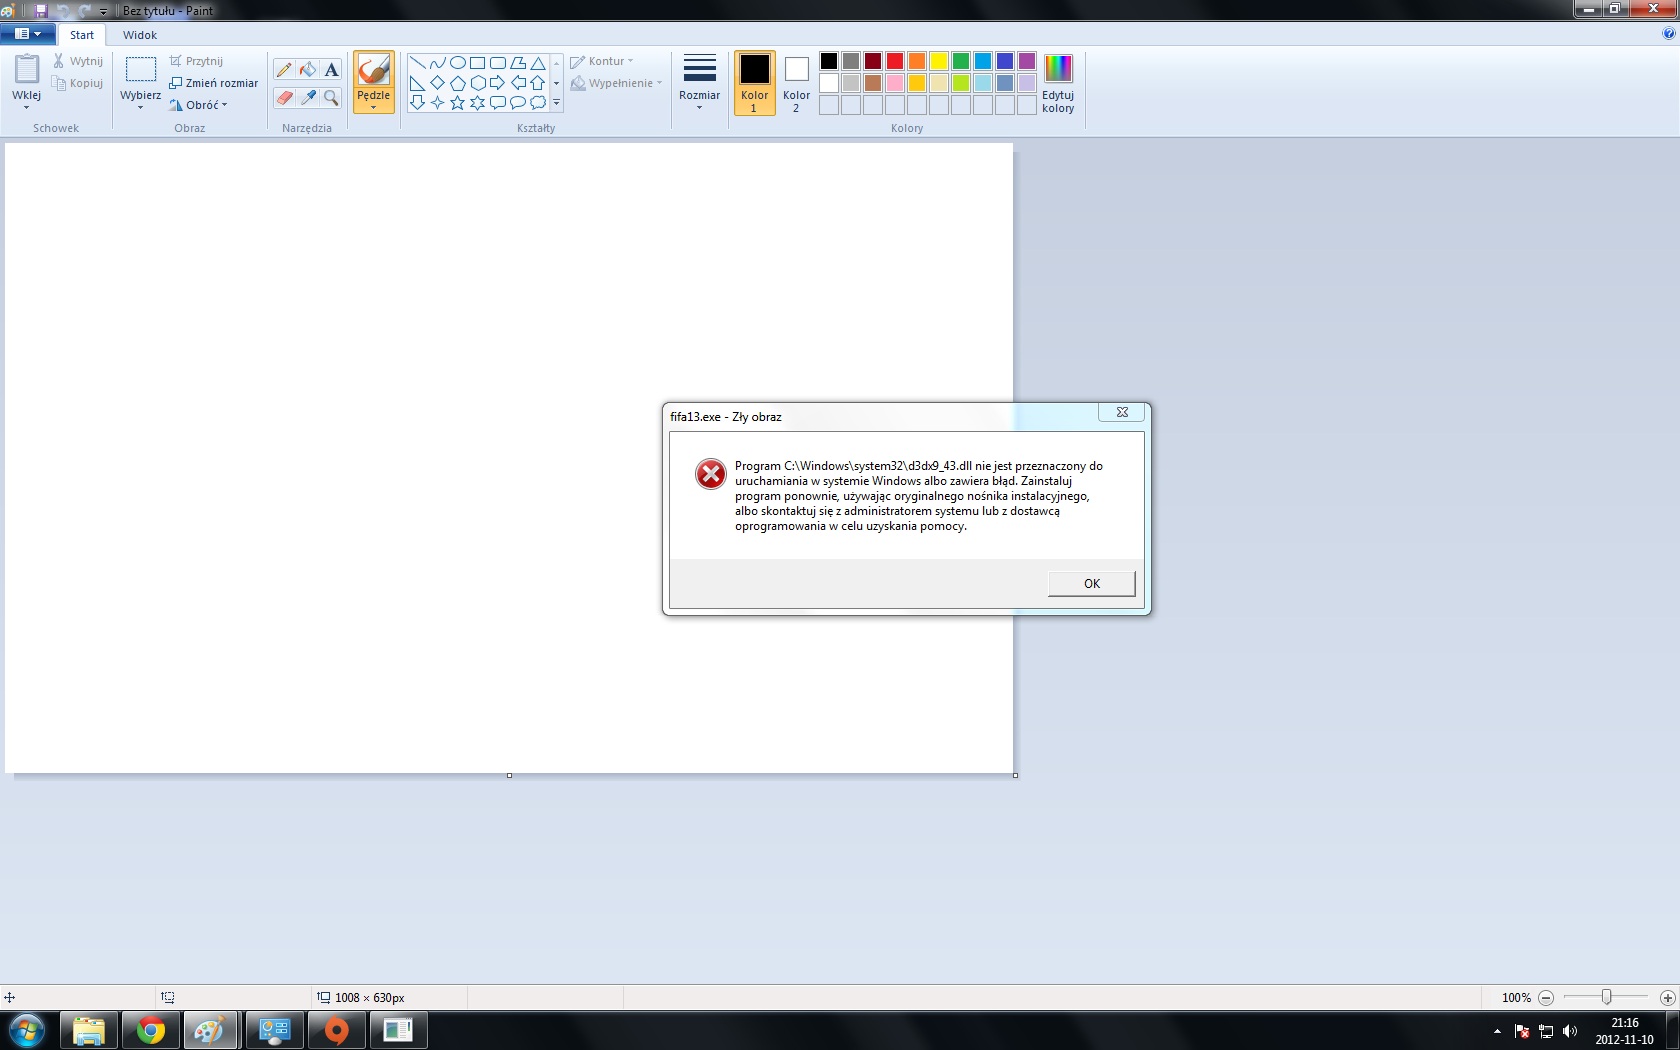This screenshot has height=1050, width=1680.
Task: Click zoom out minus button
Action: (x=1546, y=998)
